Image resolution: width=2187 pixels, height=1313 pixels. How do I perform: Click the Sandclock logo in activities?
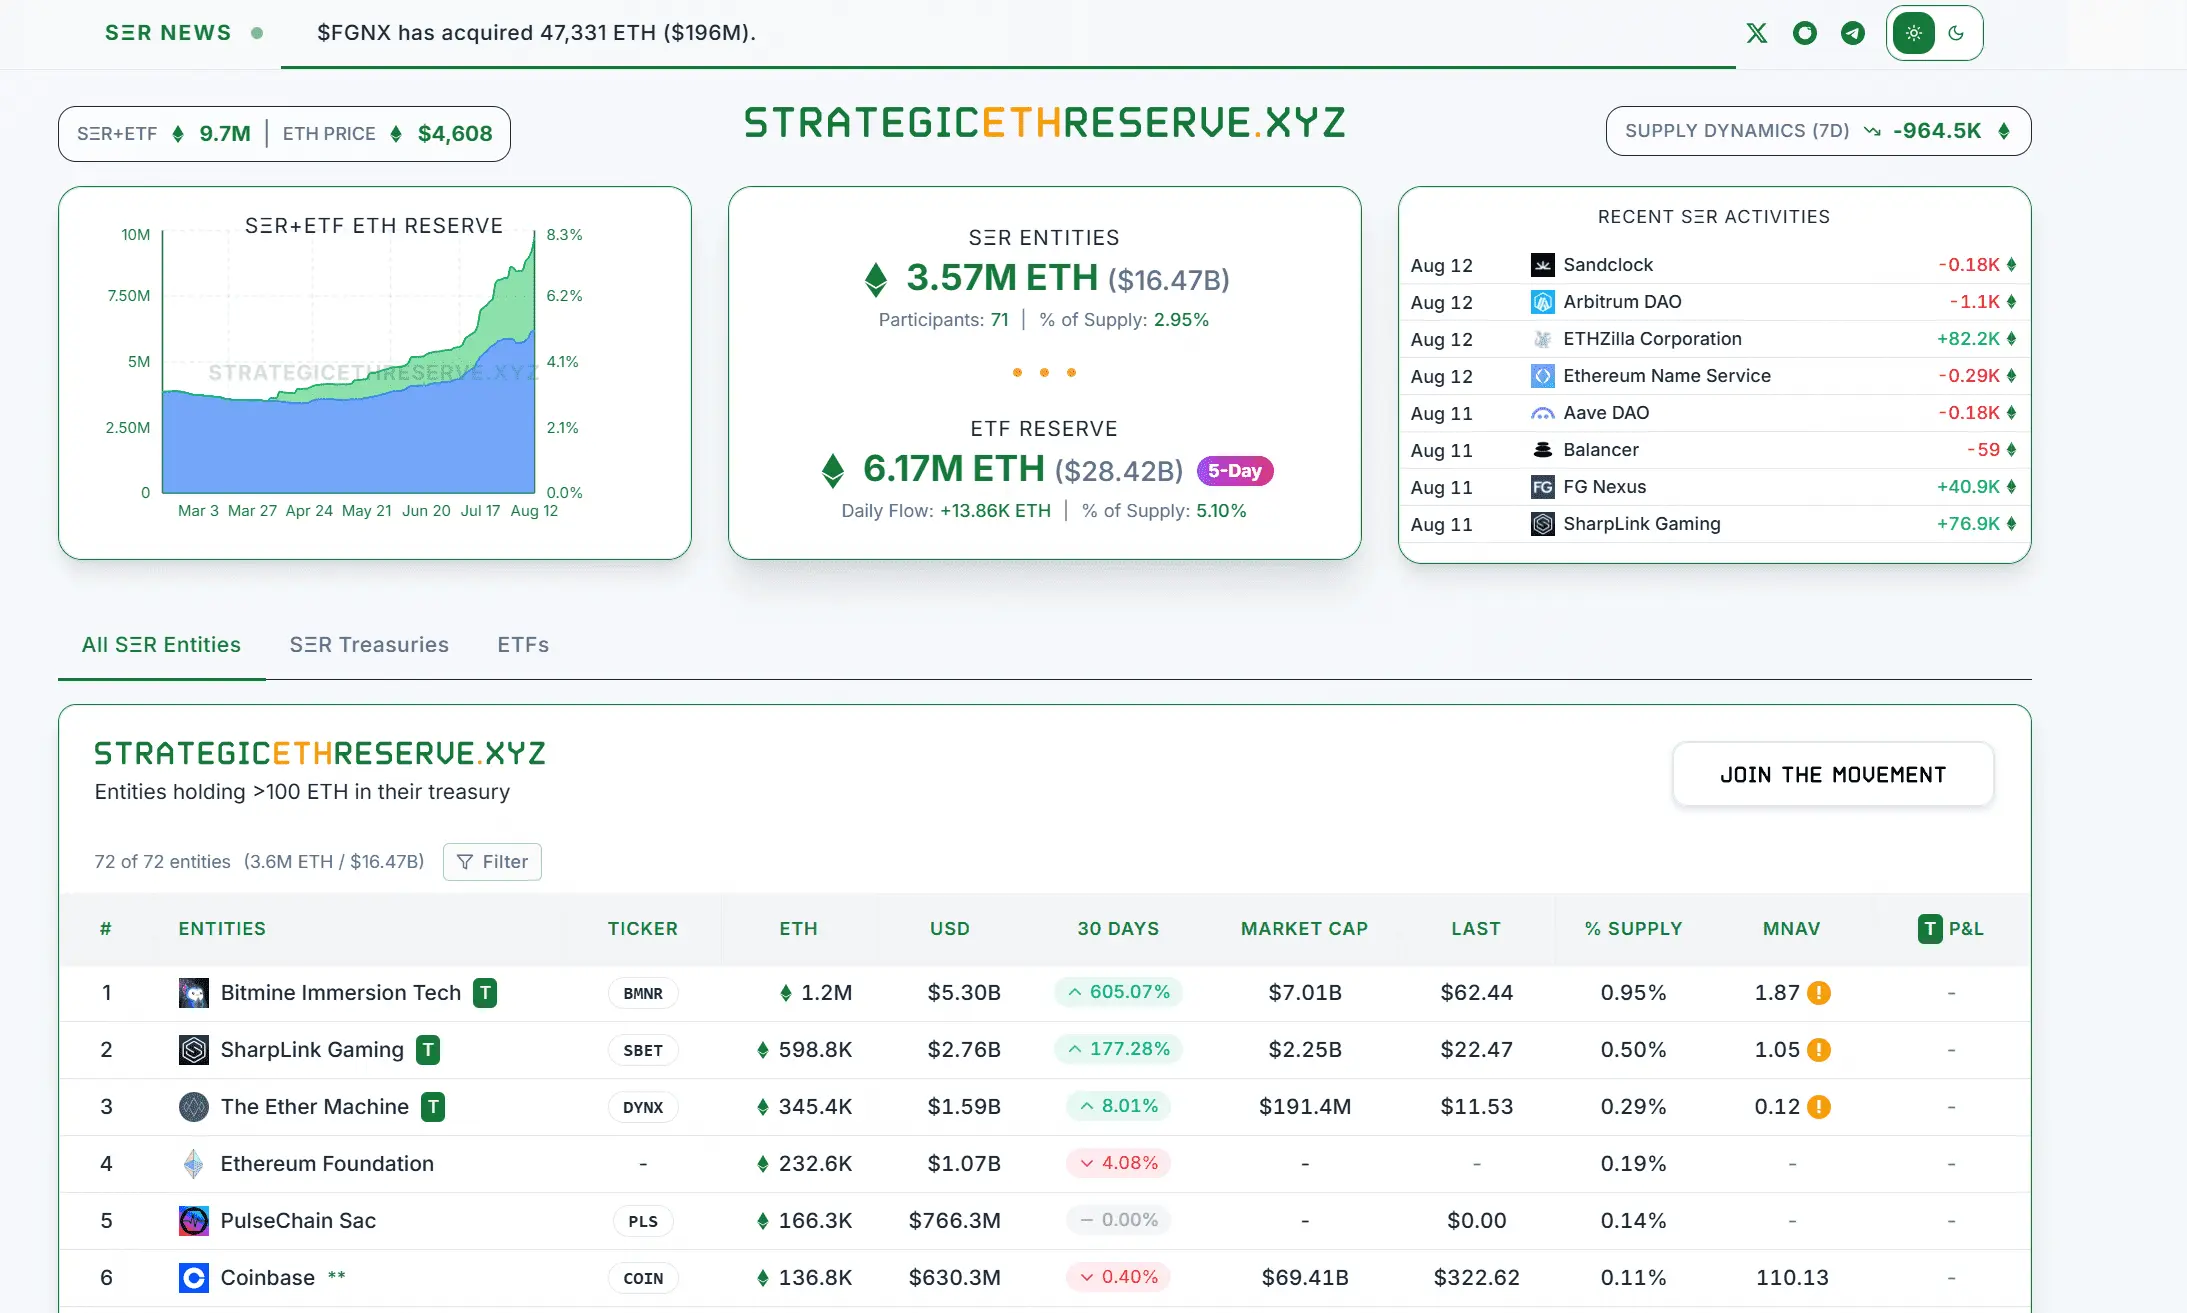pyautogui.click(x=1542, y=265)
